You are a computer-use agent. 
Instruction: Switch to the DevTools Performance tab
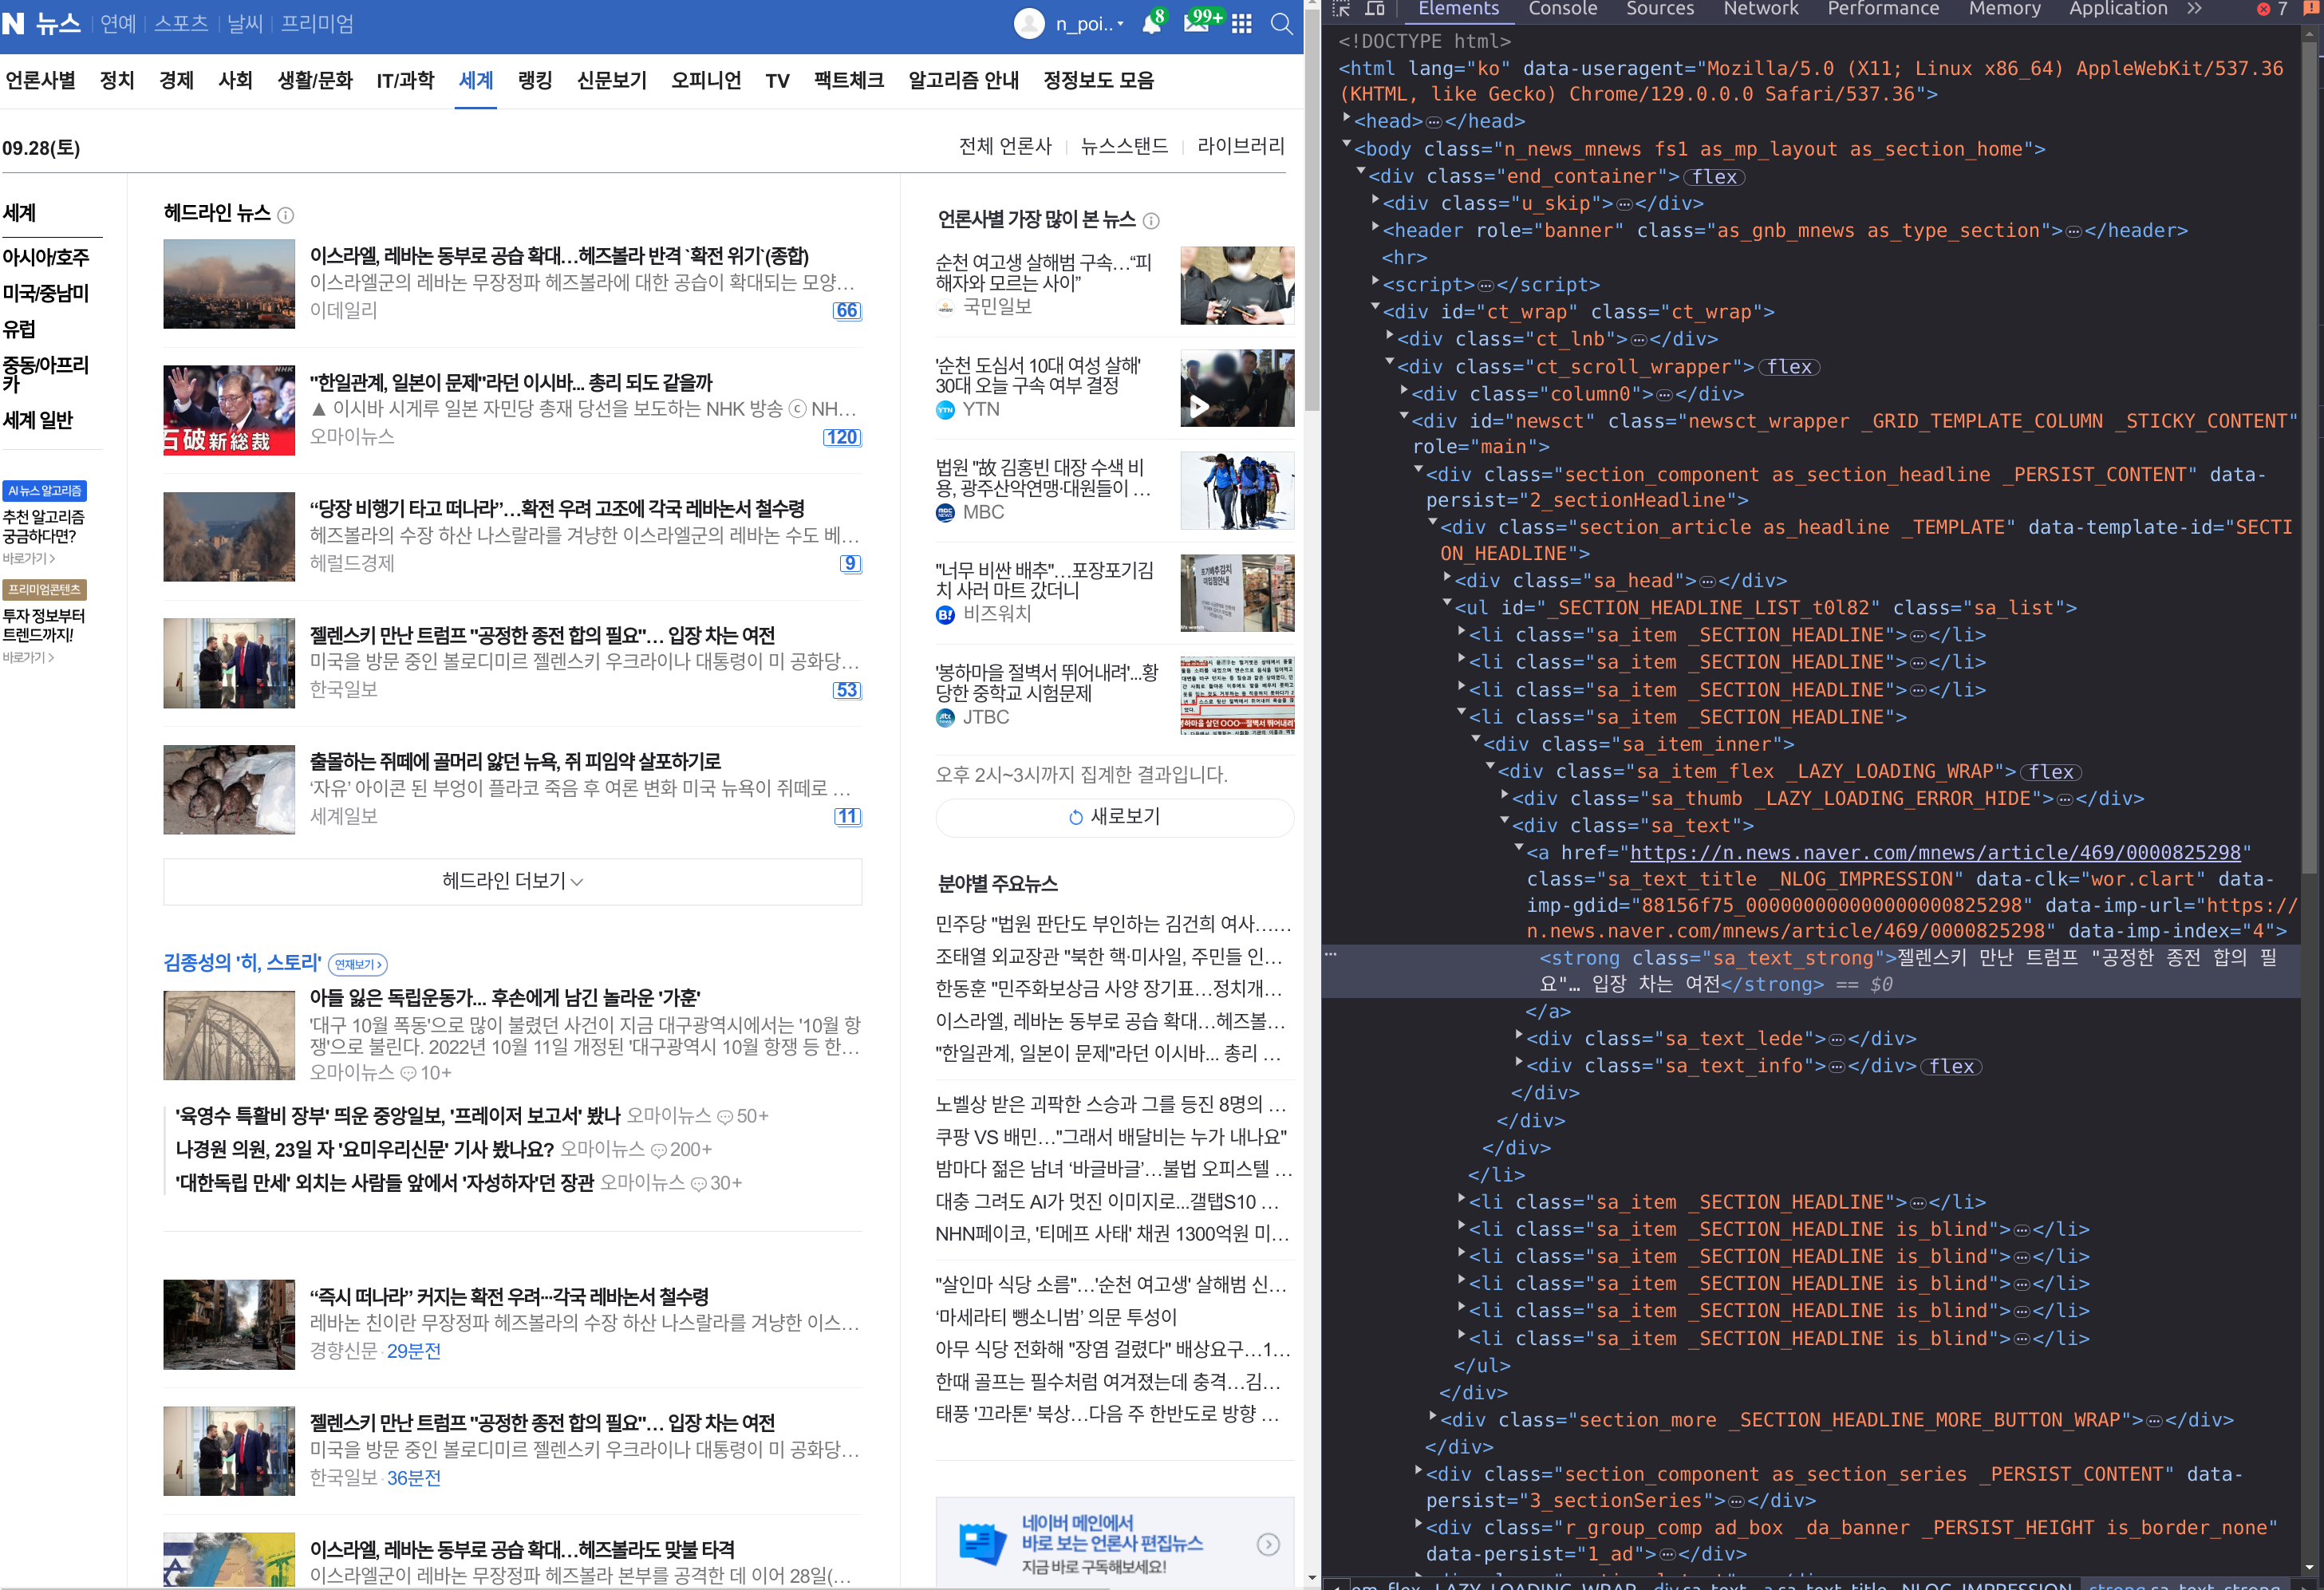[1883, 9]
